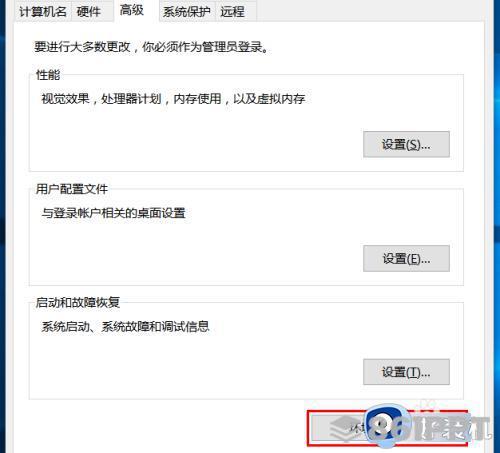Click 设置(T) under 启动和故障恢复
500x453 pixels.
tap(406, 372)
